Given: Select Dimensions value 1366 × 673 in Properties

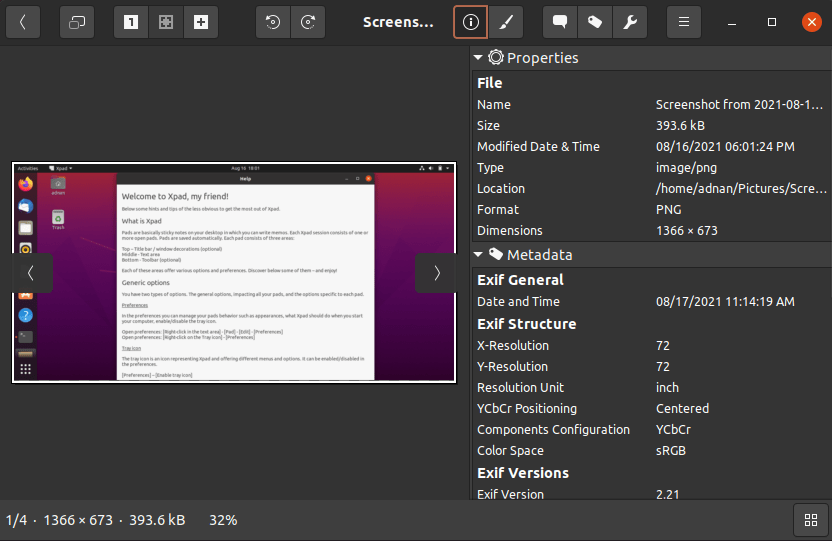Looking at the screenshot, I should (687, 231).
